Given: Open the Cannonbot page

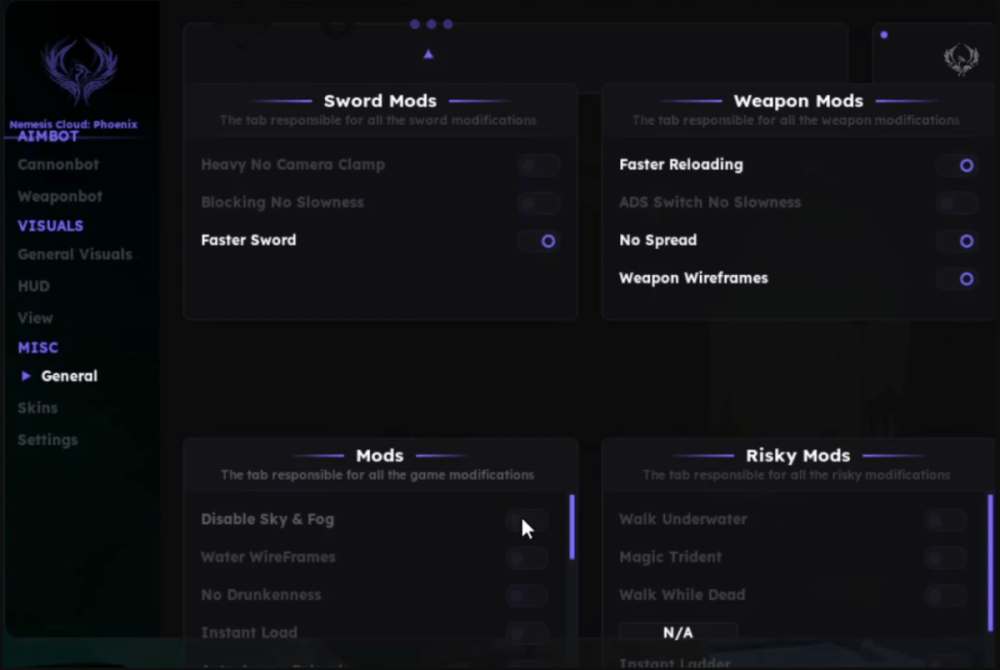Looking at the screenshot, I should (x=58, y=164).
